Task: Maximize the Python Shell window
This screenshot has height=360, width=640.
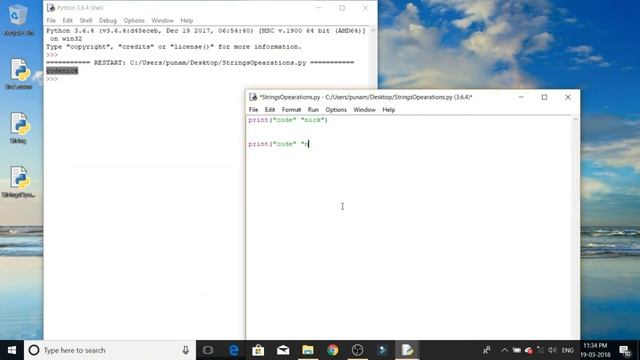Action: pyautogui.click(x=342, y=8)
